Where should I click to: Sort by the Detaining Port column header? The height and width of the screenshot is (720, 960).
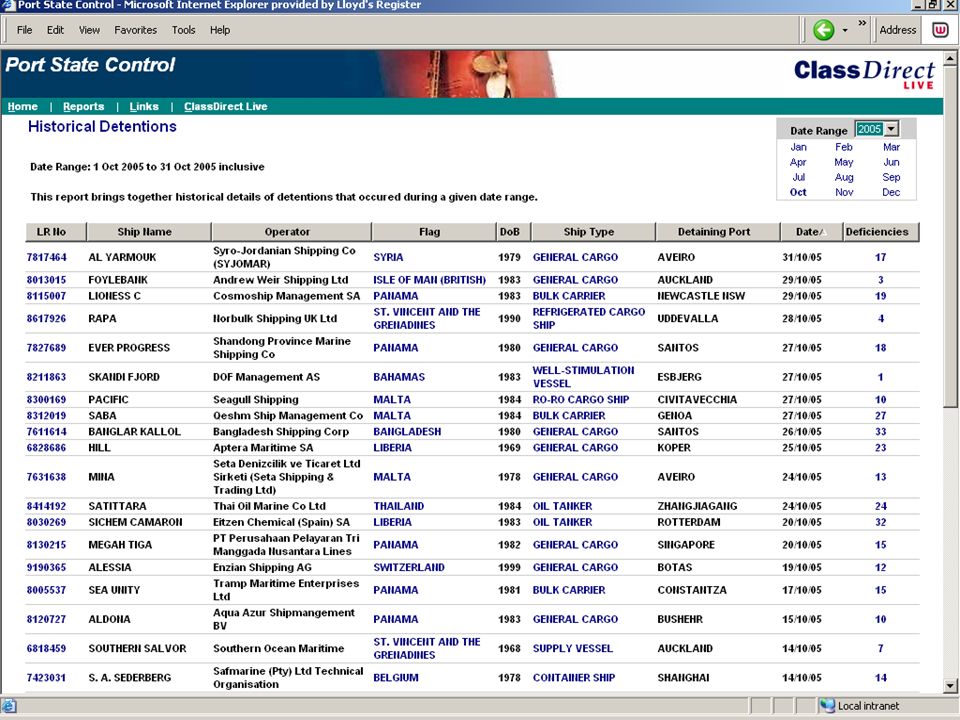click(718, 232)
